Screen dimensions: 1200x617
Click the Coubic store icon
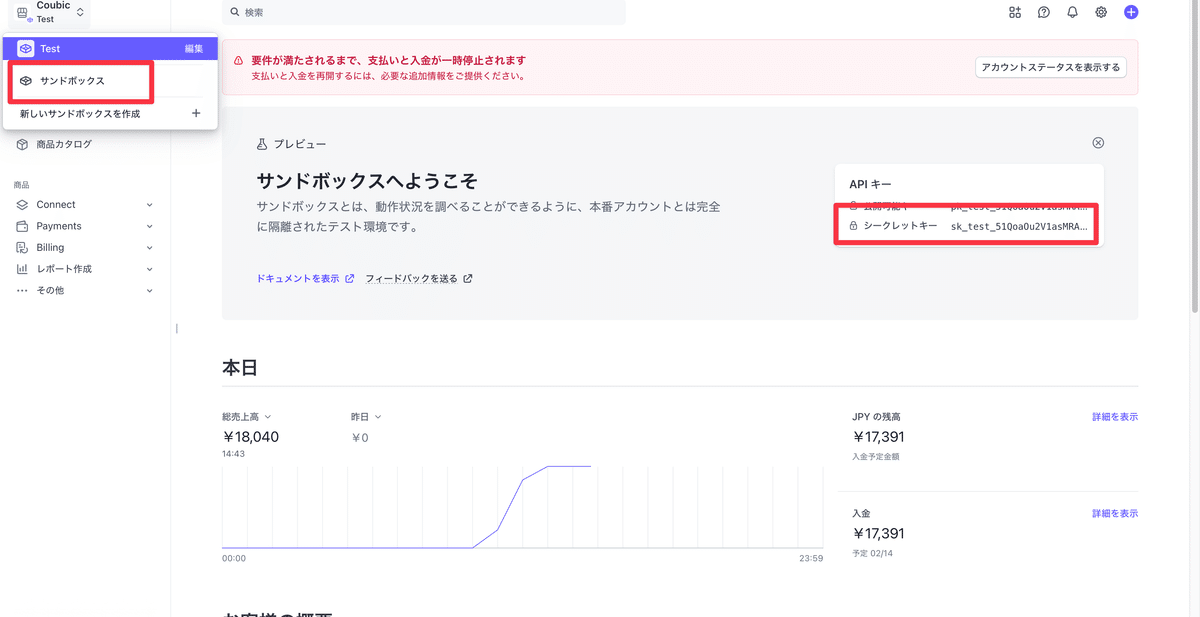click(x=23, y=12)
